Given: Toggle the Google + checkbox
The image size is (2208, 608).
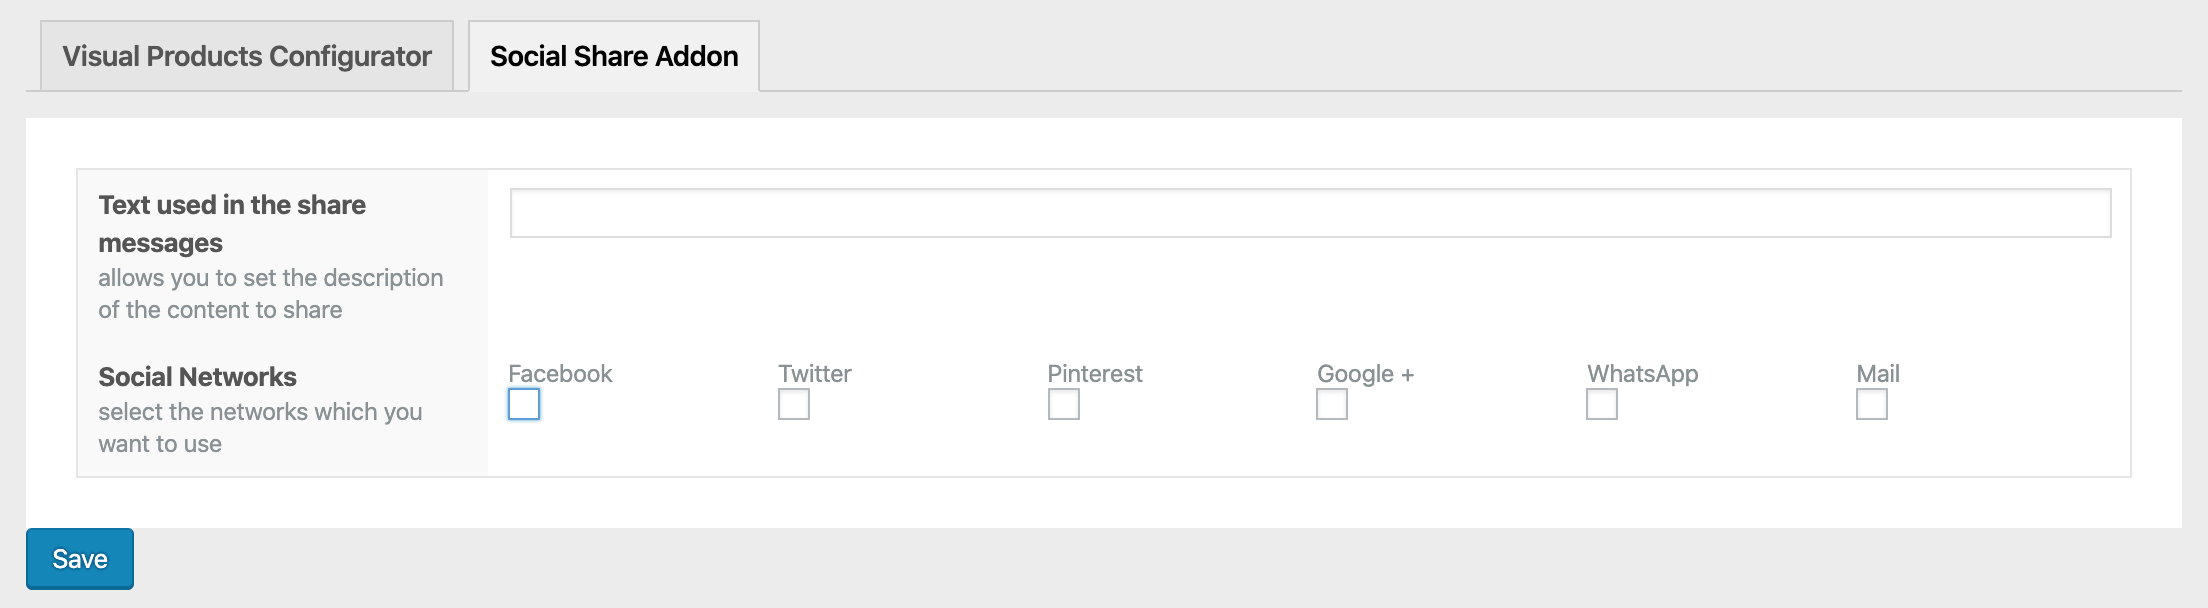Looking at the screenshot, I should click(x=1332, y=404).
